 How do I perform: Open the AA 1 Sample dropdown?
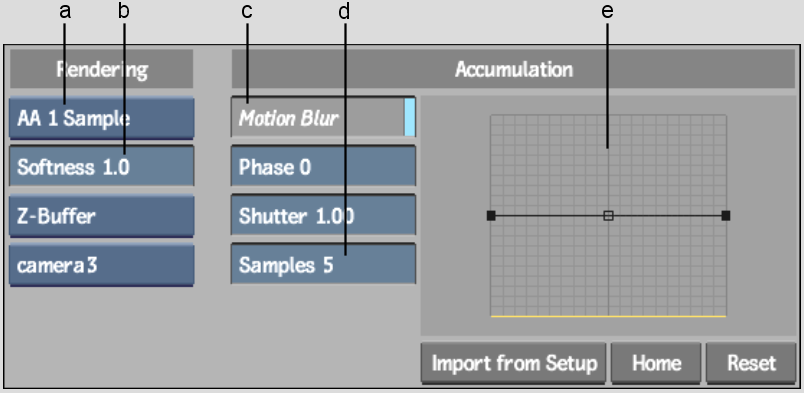pos(102,119)
